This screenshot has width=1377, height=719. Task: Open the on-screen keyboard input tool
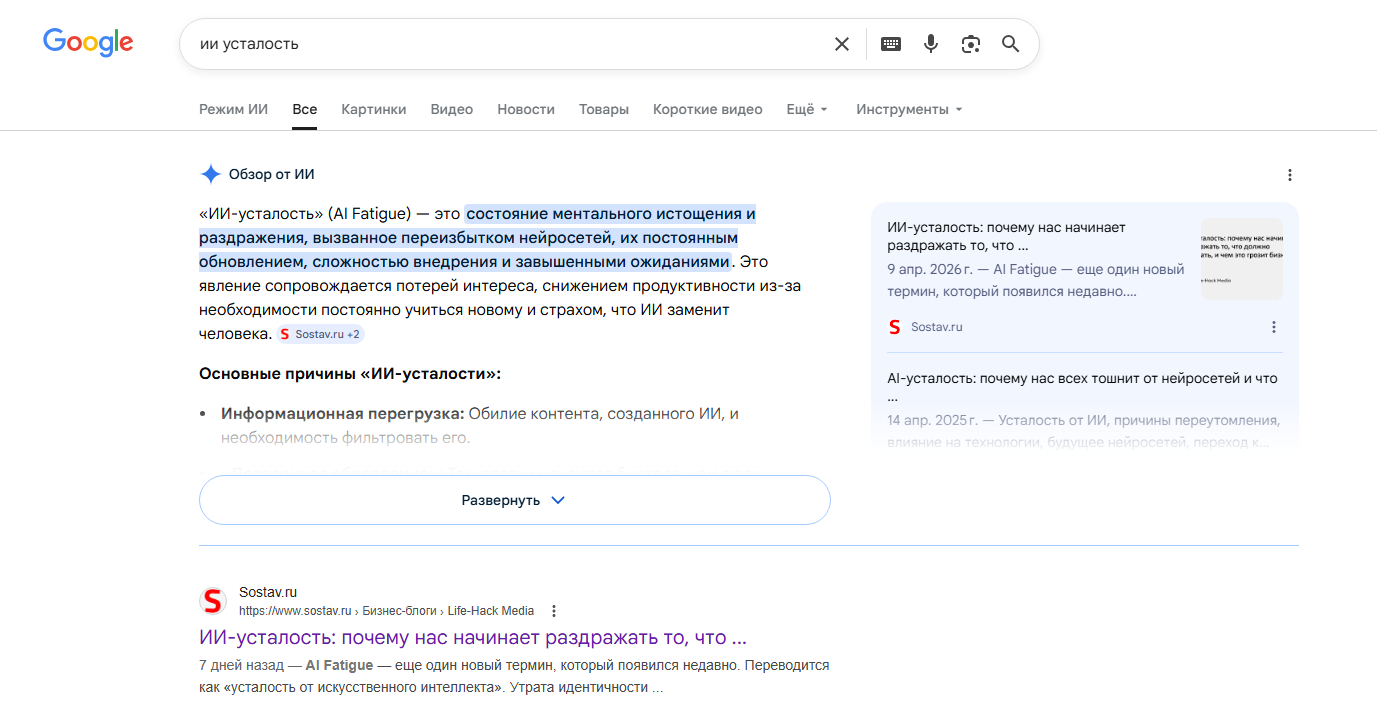(890, 44)
